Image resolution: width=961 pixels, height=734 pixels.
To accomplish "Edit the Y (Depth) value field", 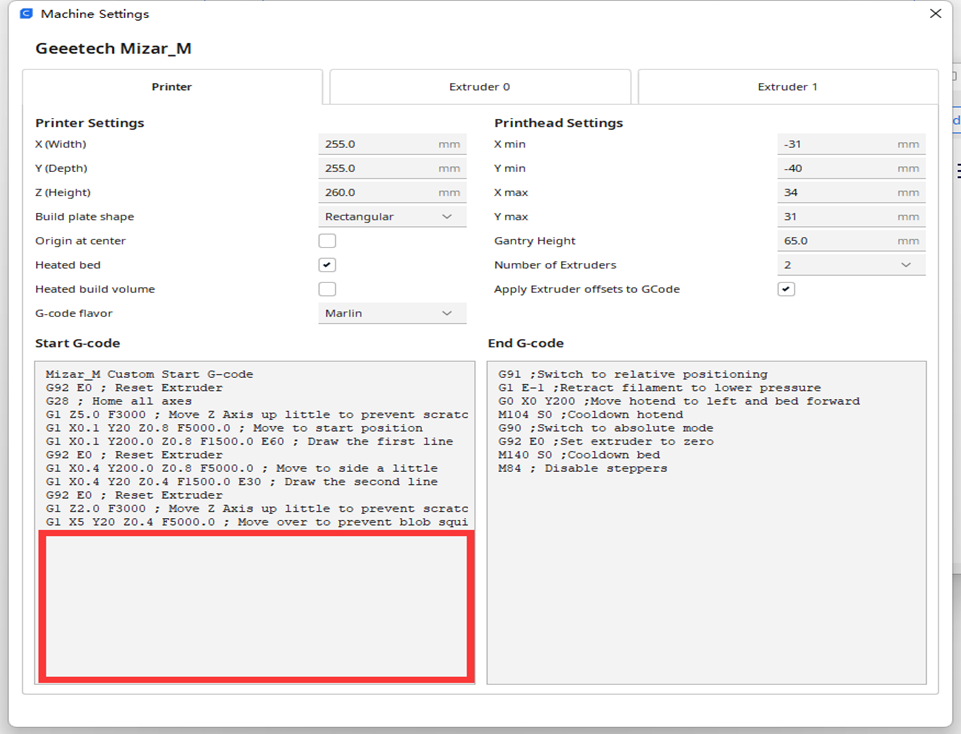I will (x=392, y=168).
